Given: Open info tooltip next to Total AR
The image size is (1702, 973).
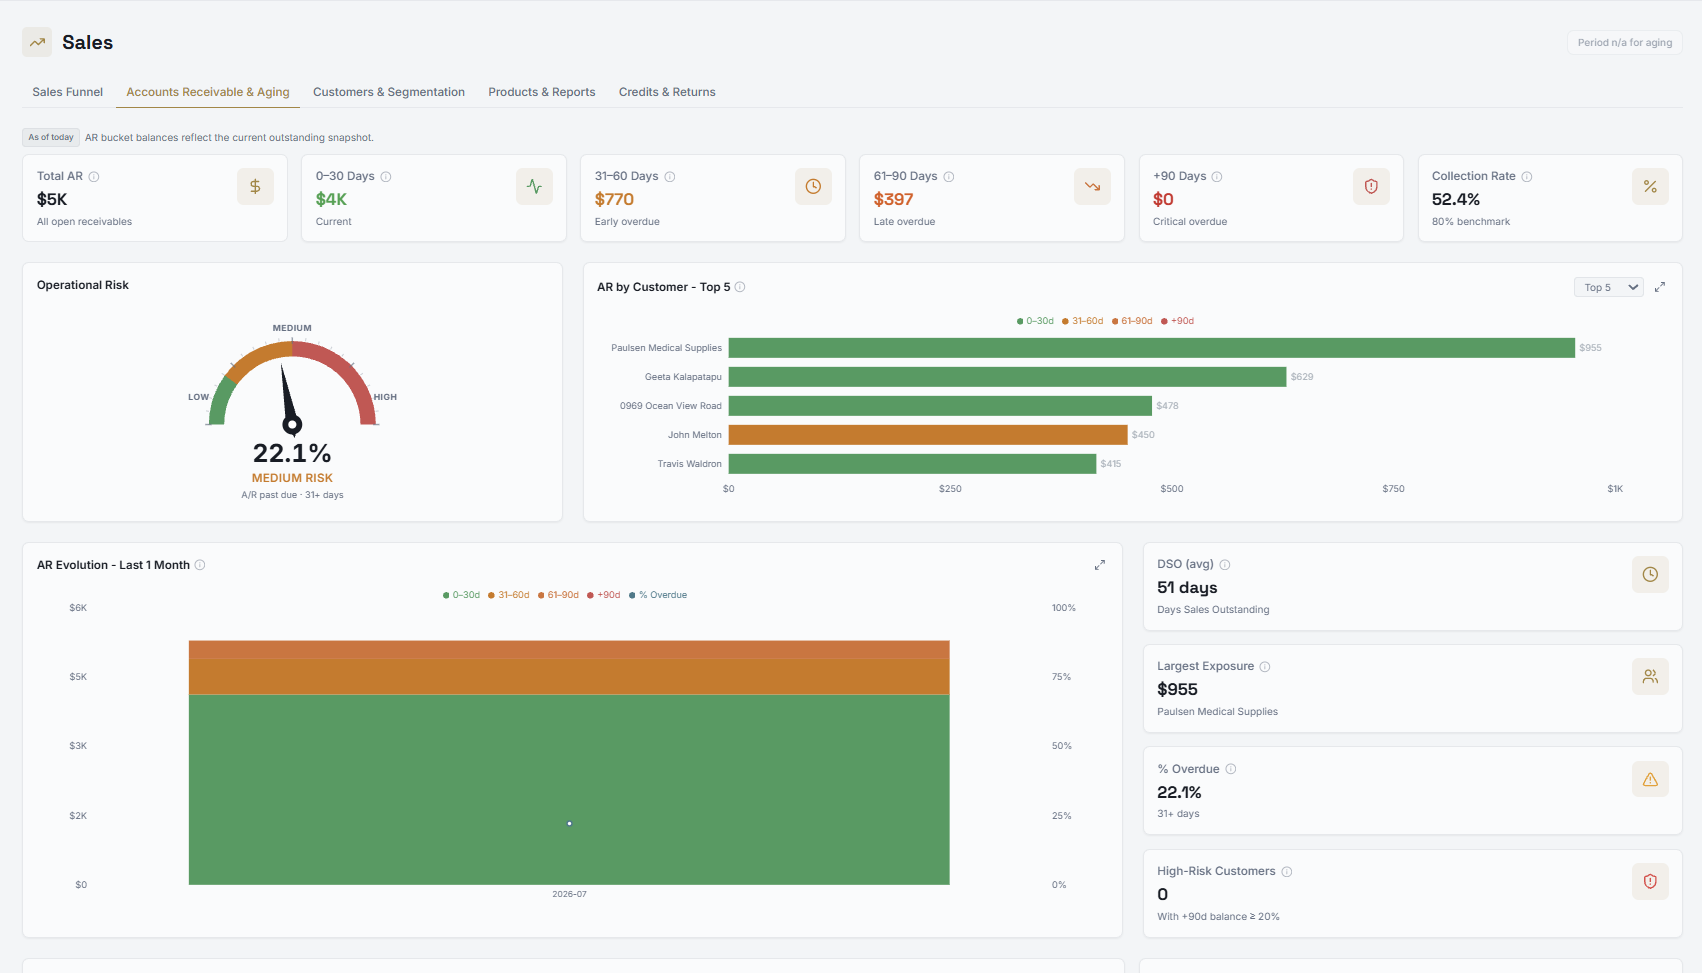Looking at the screenshot, I should click(94, 176).
